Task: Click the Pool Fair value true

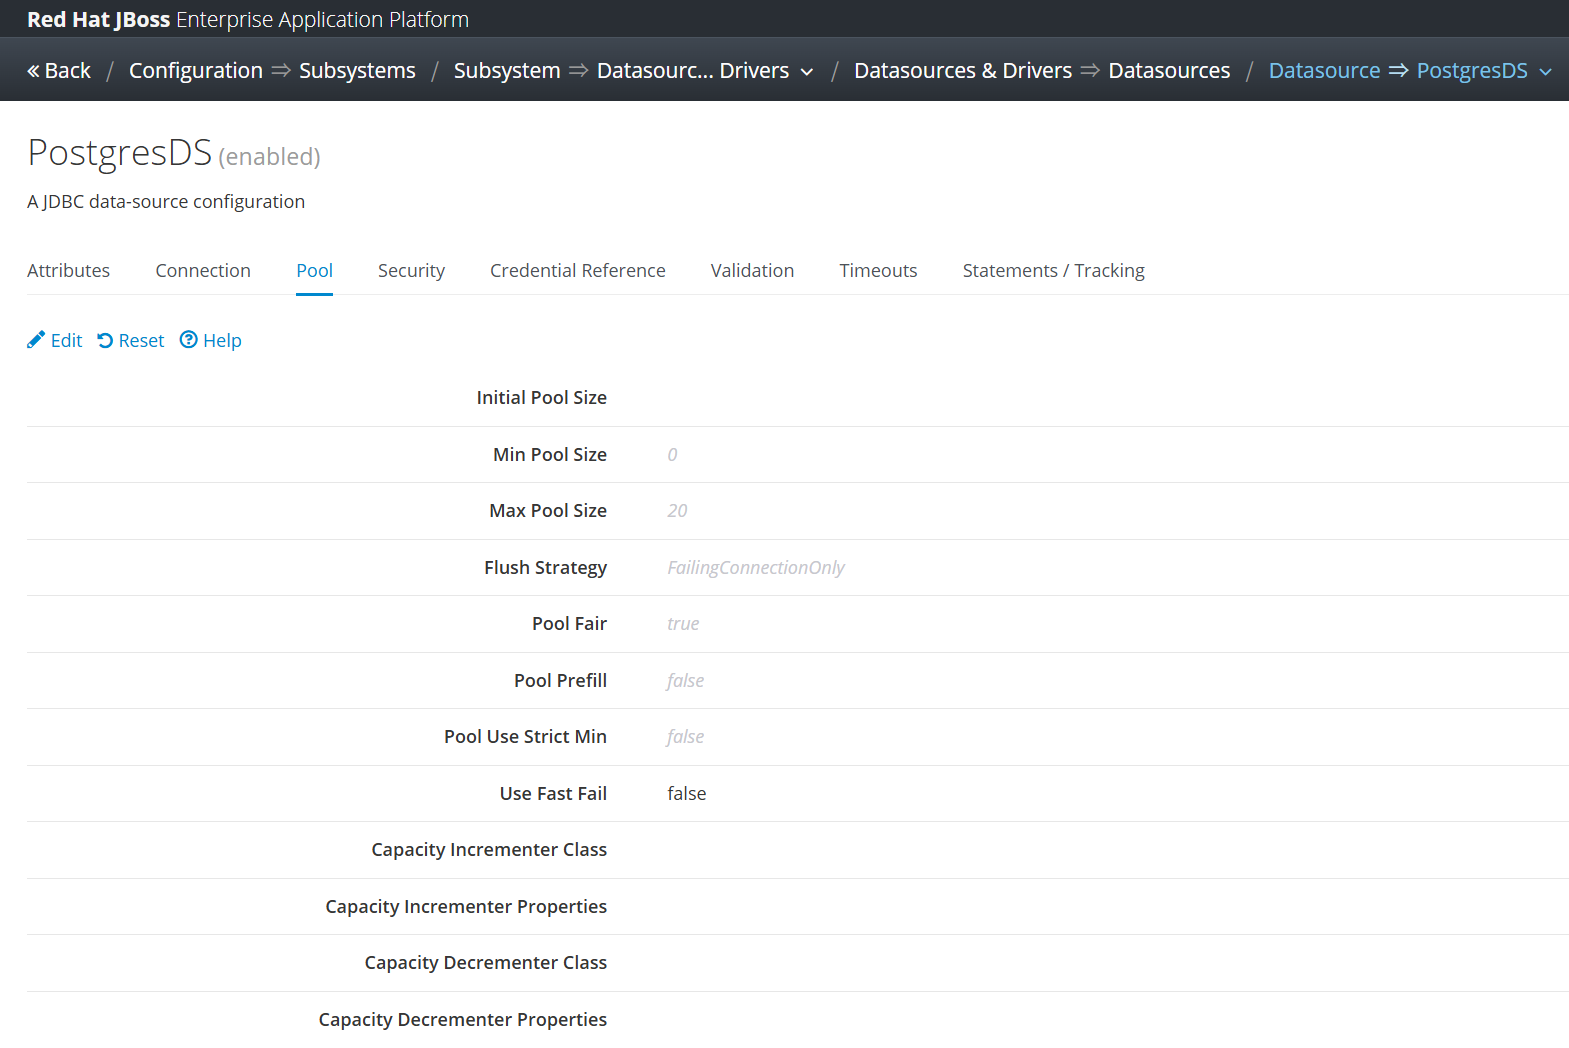Action: [683, 624]
